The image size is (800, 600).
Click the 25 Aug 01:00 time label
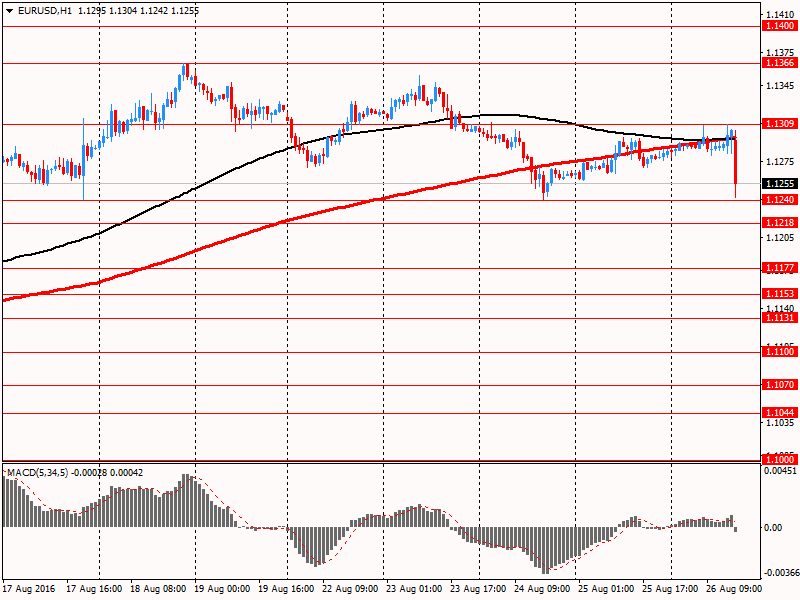coord(606,589)
